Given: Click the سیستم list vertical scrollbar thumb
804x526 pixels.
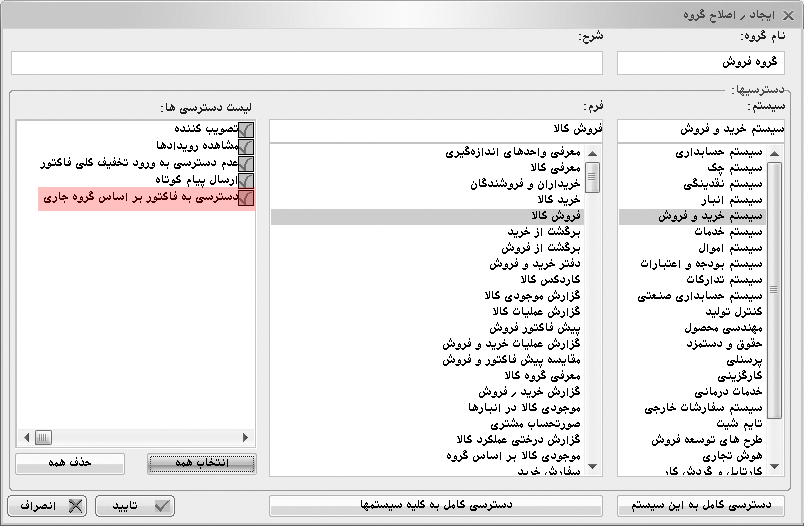Looking at the screenshot, I should coord(774,290).
